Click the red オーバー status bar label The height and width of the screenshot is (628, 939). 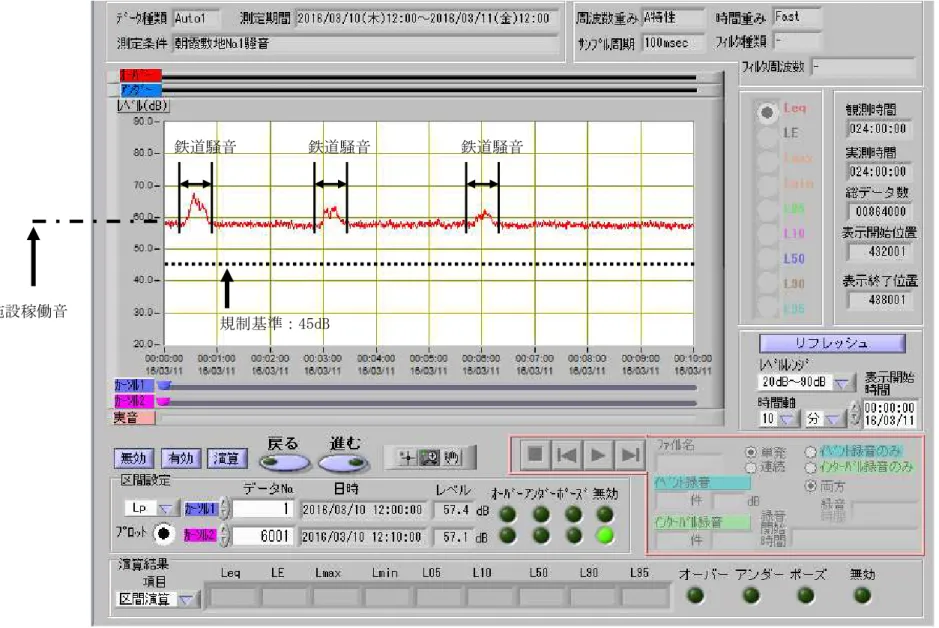pyautogui.click(x=140, y=75)
